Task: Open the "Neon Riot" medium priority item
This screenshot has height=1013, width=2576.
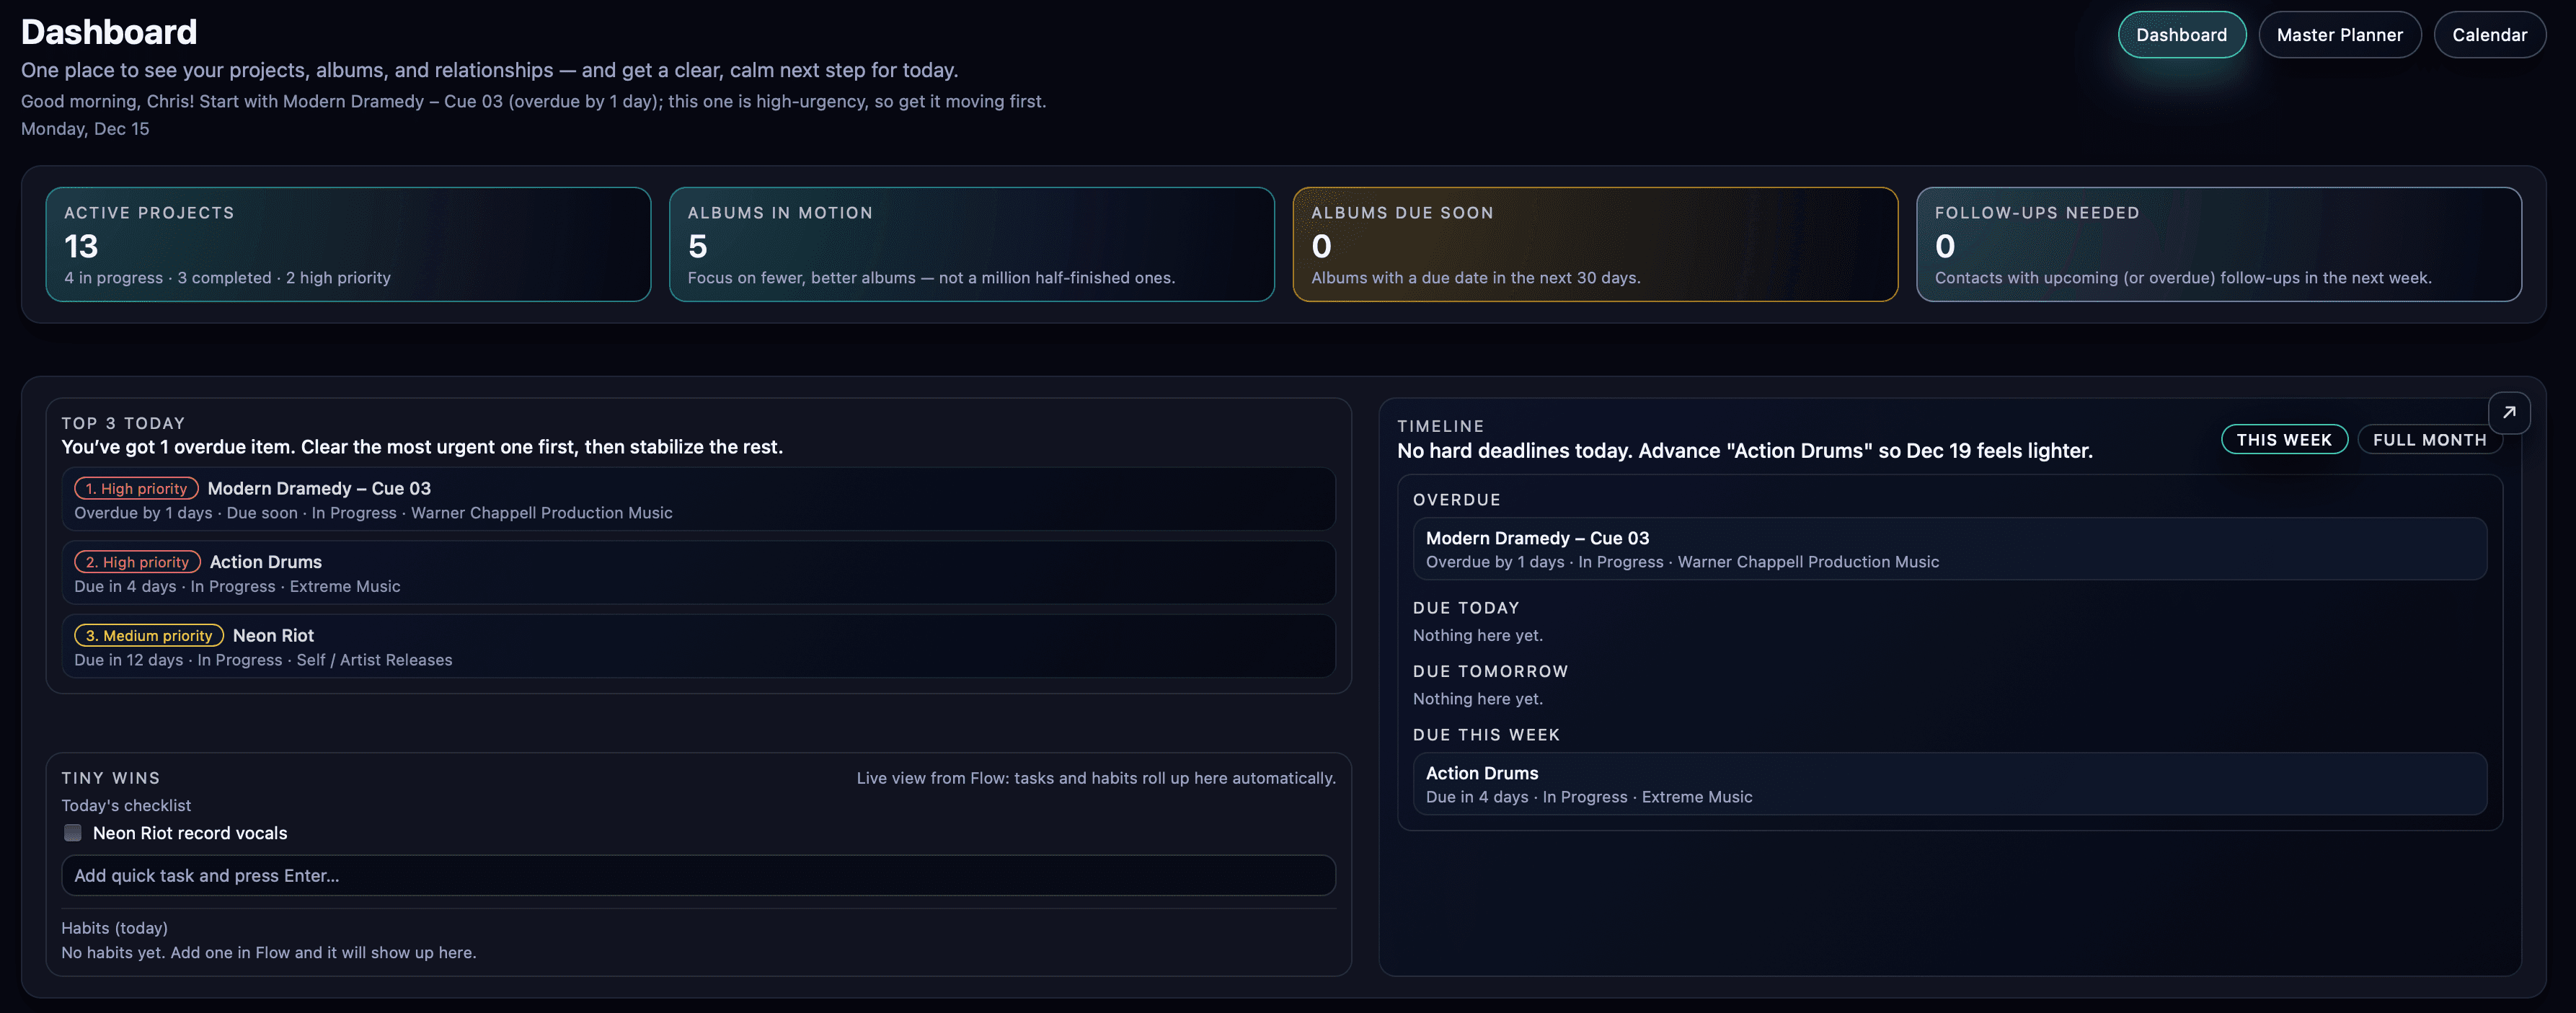Action: tap(700, 645)
